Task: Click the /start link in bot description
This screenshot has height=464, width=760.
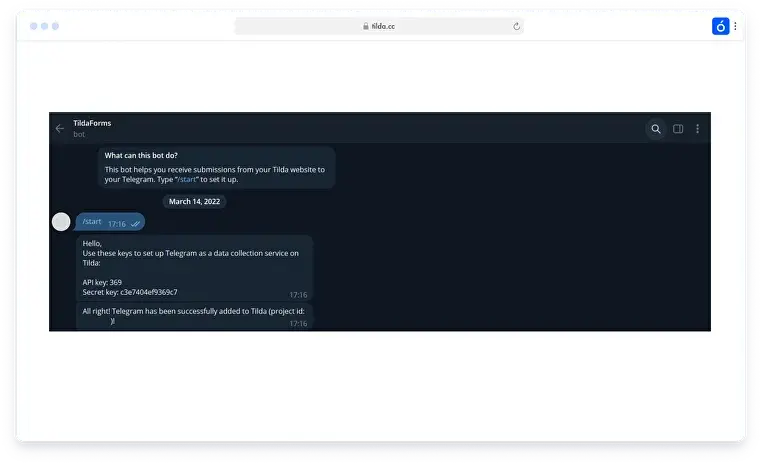Action: (x=187, y=179)
